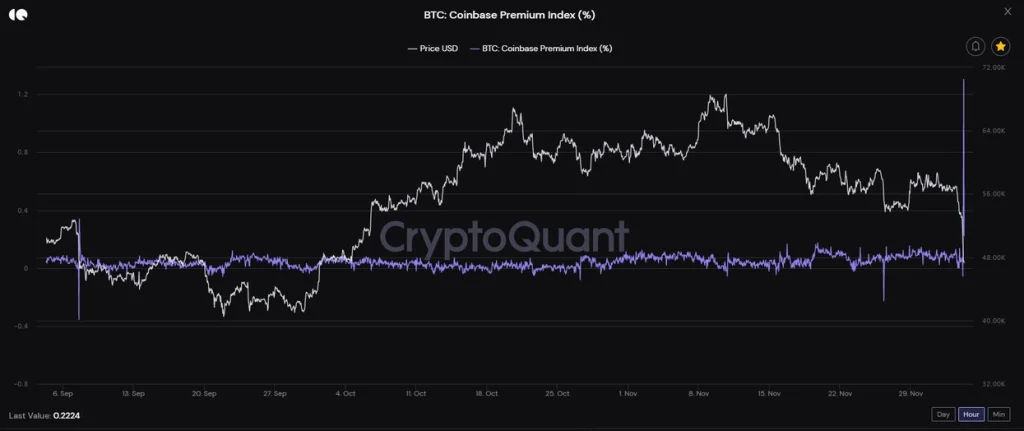Click the 48.00K price axis label

tap(994, 258)
